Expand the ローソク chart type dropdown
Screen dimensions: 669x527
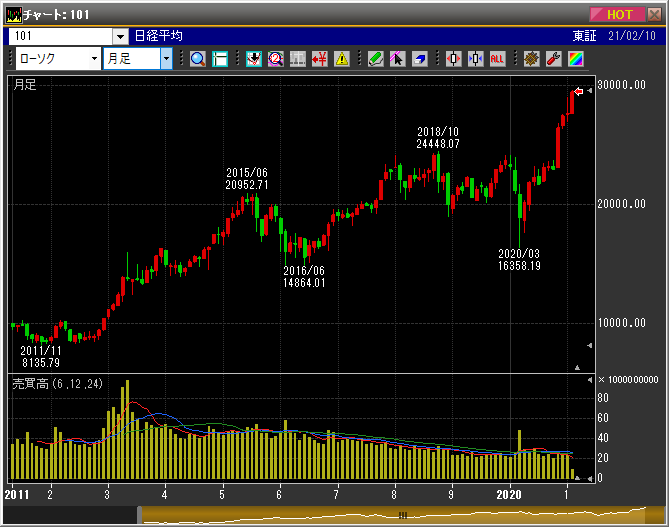95,59
